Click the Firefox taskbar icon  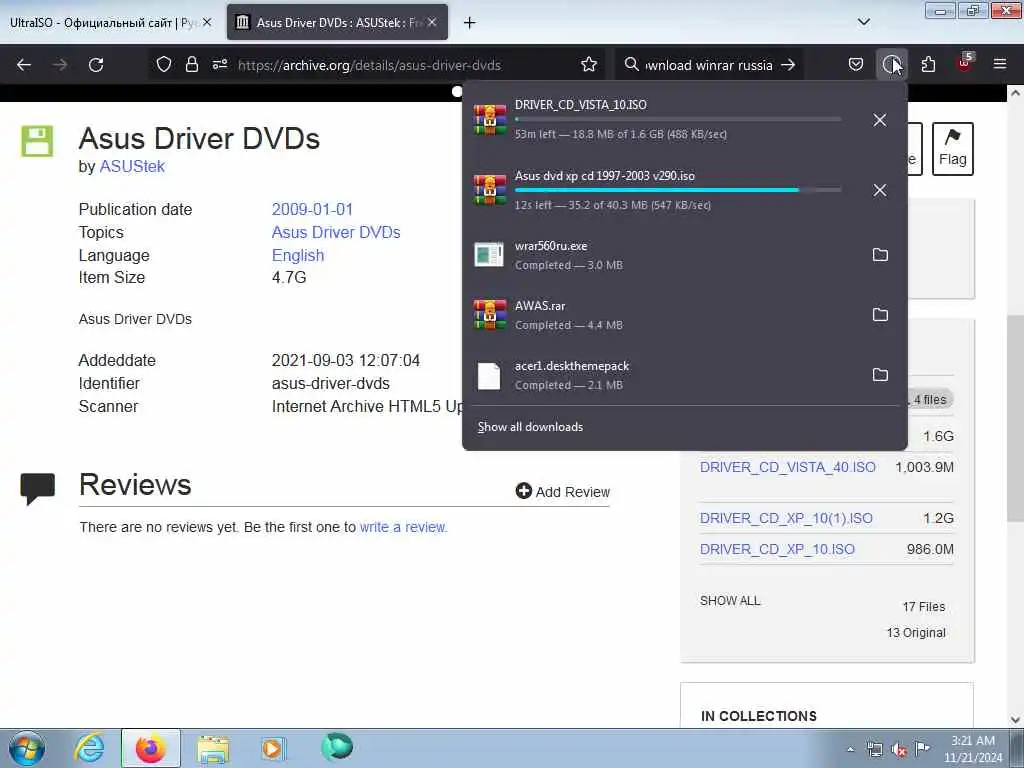(150, 748)
